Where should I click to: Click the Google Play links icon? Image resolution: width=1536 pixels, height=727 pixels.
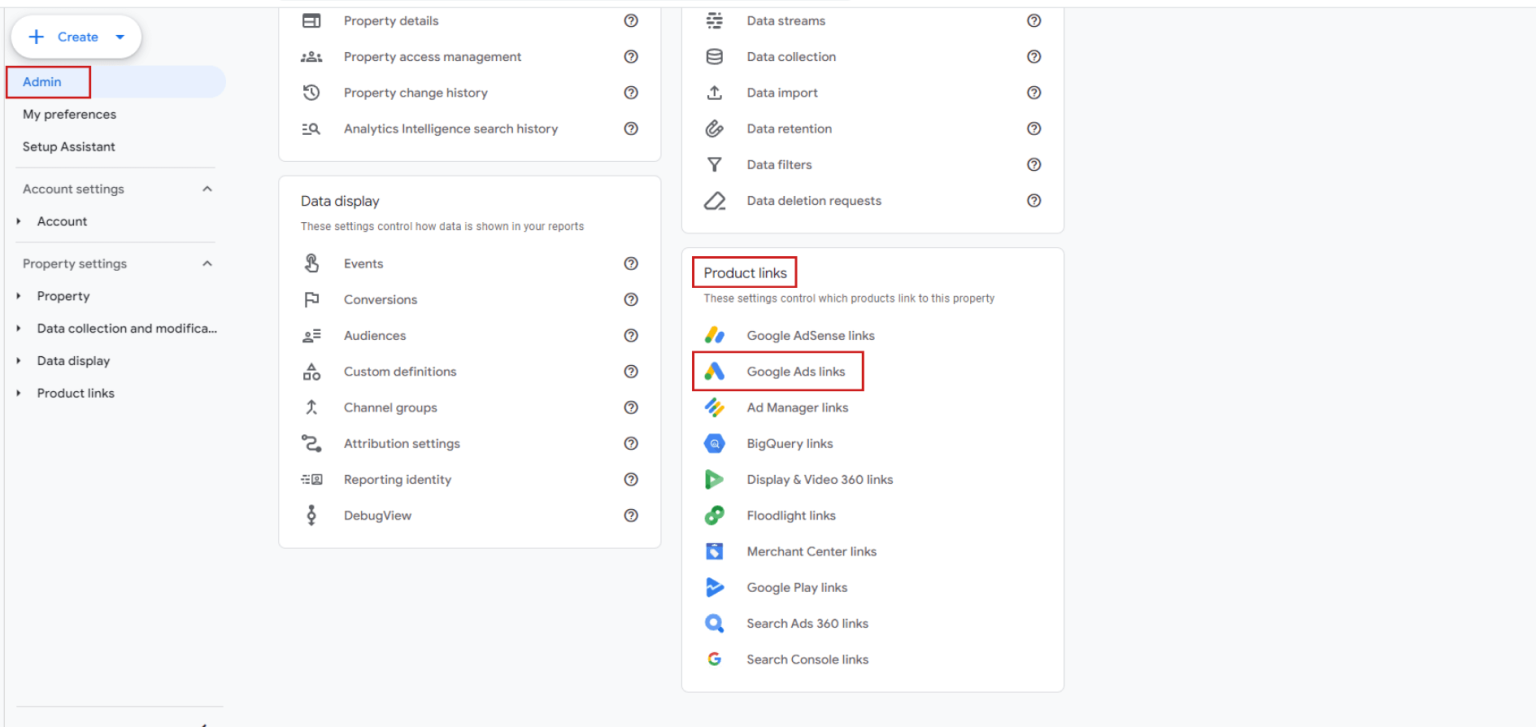(714, 587)
